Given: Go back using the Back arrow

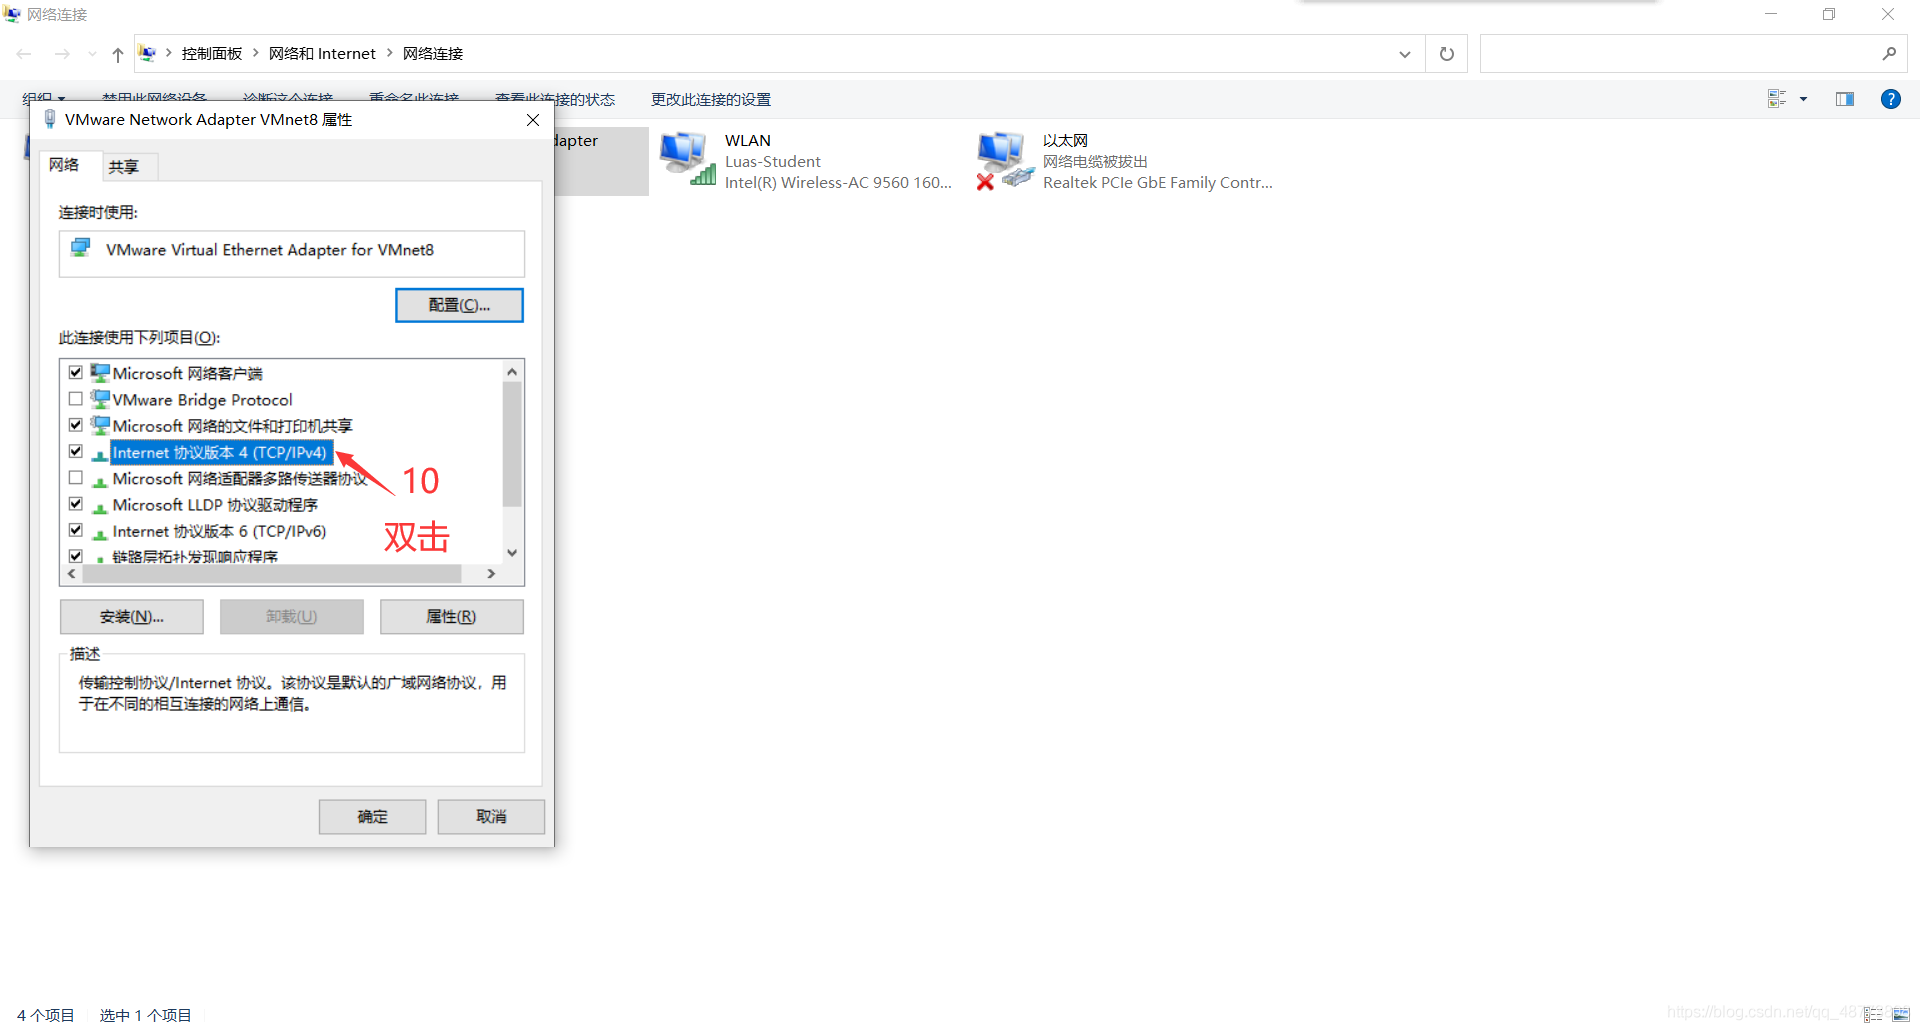Looking at the screenshot, I should pos(24,54).
